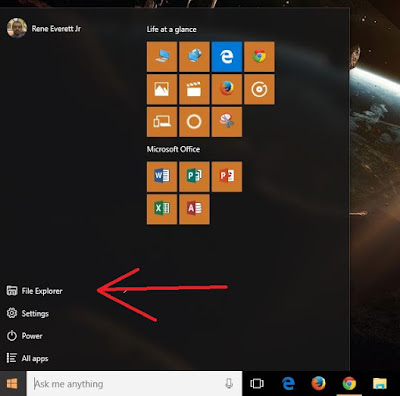Click the 'Ask me anything' search field
The image size is (400, 396).
coord(134,384)
